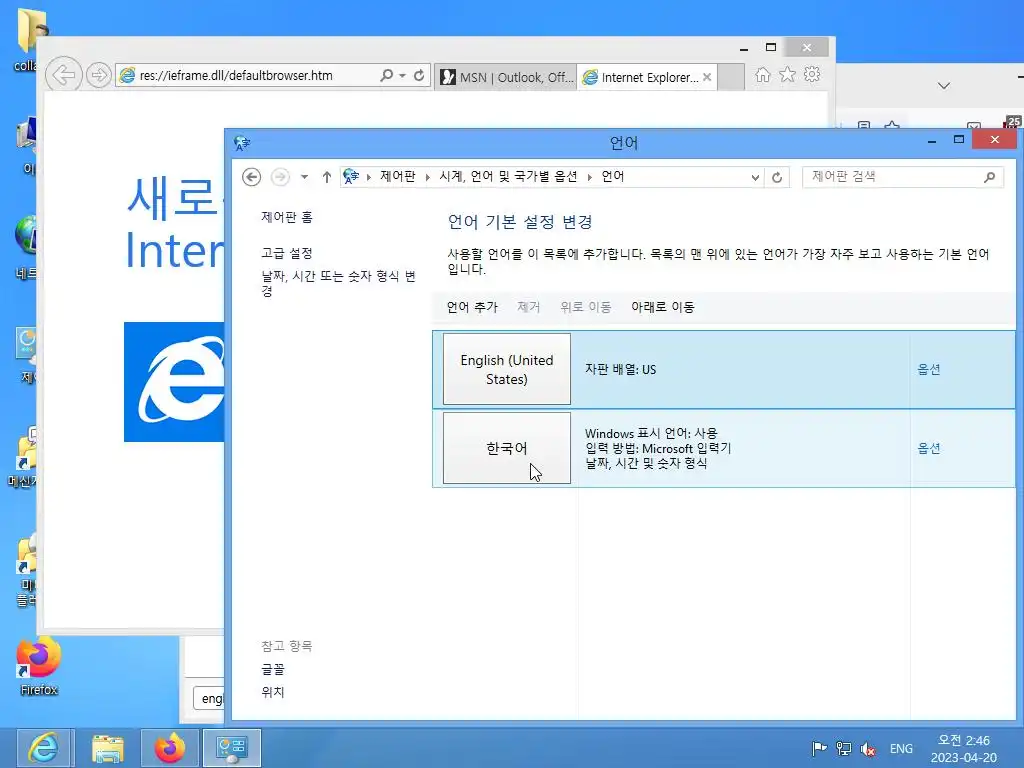The height and width of the screenshot is (768, 1024).
Task: Go up one level in control panel
Action: 327,177
